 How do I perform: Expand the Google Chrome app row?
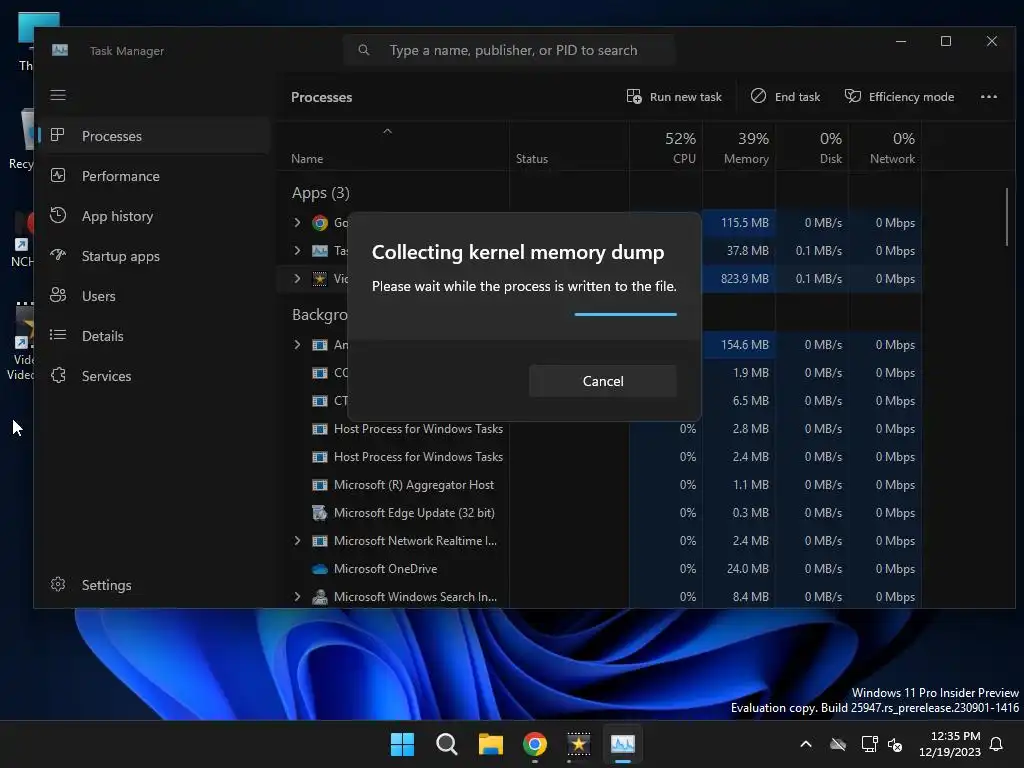tap(297, 223)
